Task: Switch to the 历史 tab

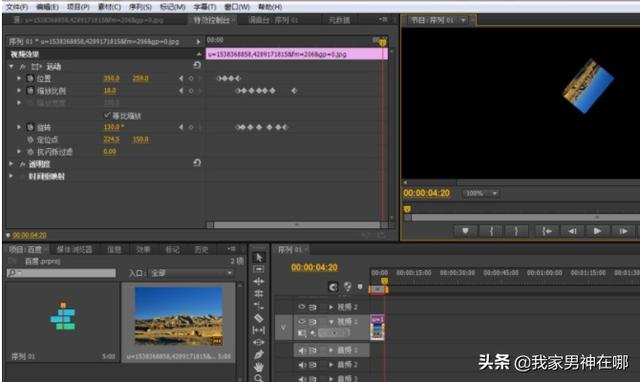Action: click(x=201, y=249)
